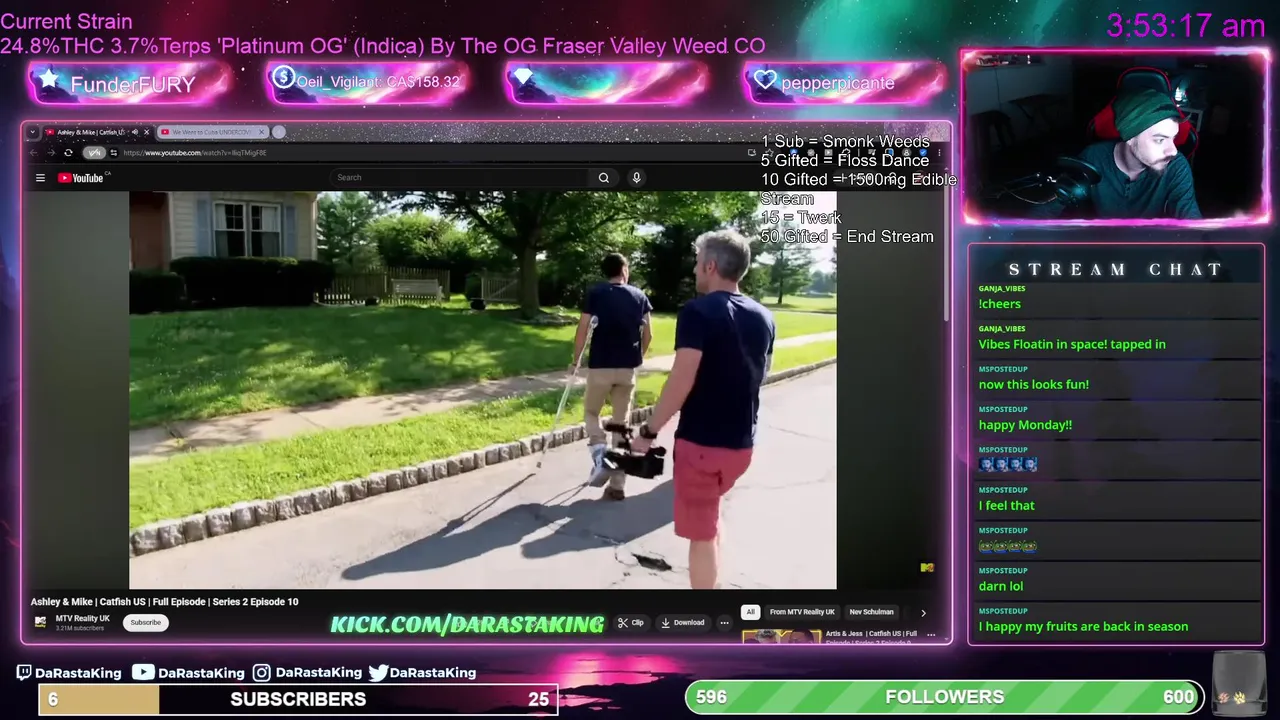
Task: Click the 3:53:17 am clock
Action: pos(1186,25)
